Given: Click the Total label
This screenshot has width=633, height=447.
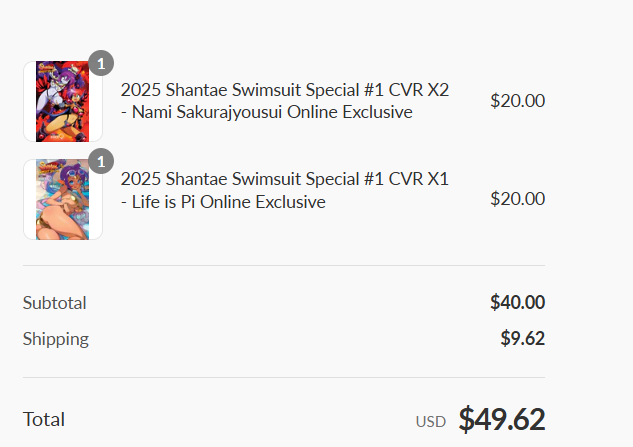Looking at the screenshot, I should pos(44,419).
